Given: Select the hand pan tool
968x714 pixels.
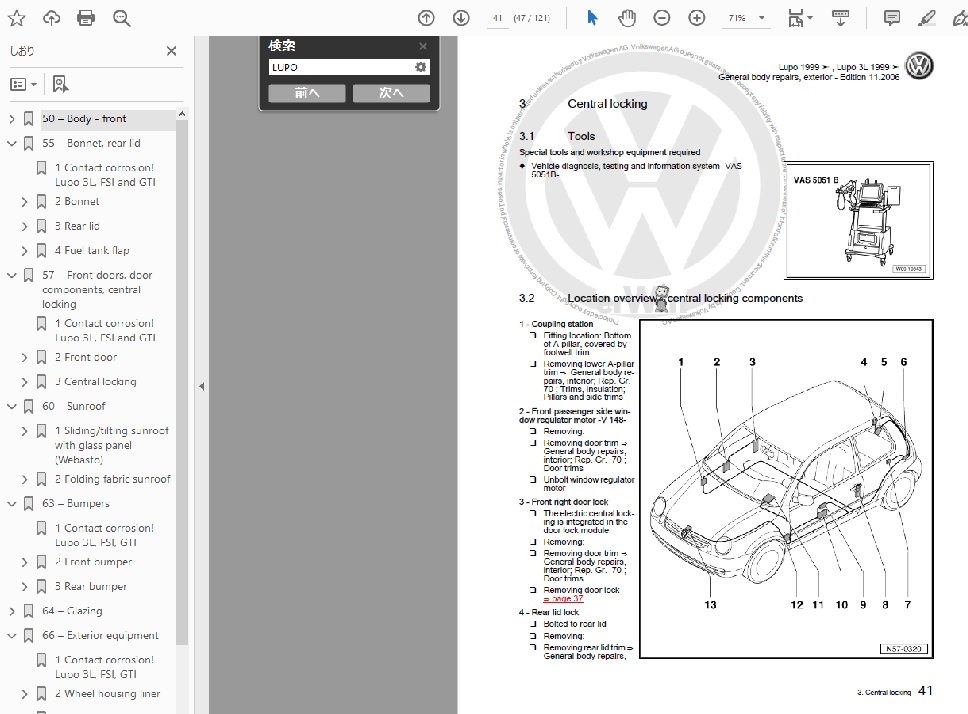Looking at the screenshot, I should (x=627, y=18).
